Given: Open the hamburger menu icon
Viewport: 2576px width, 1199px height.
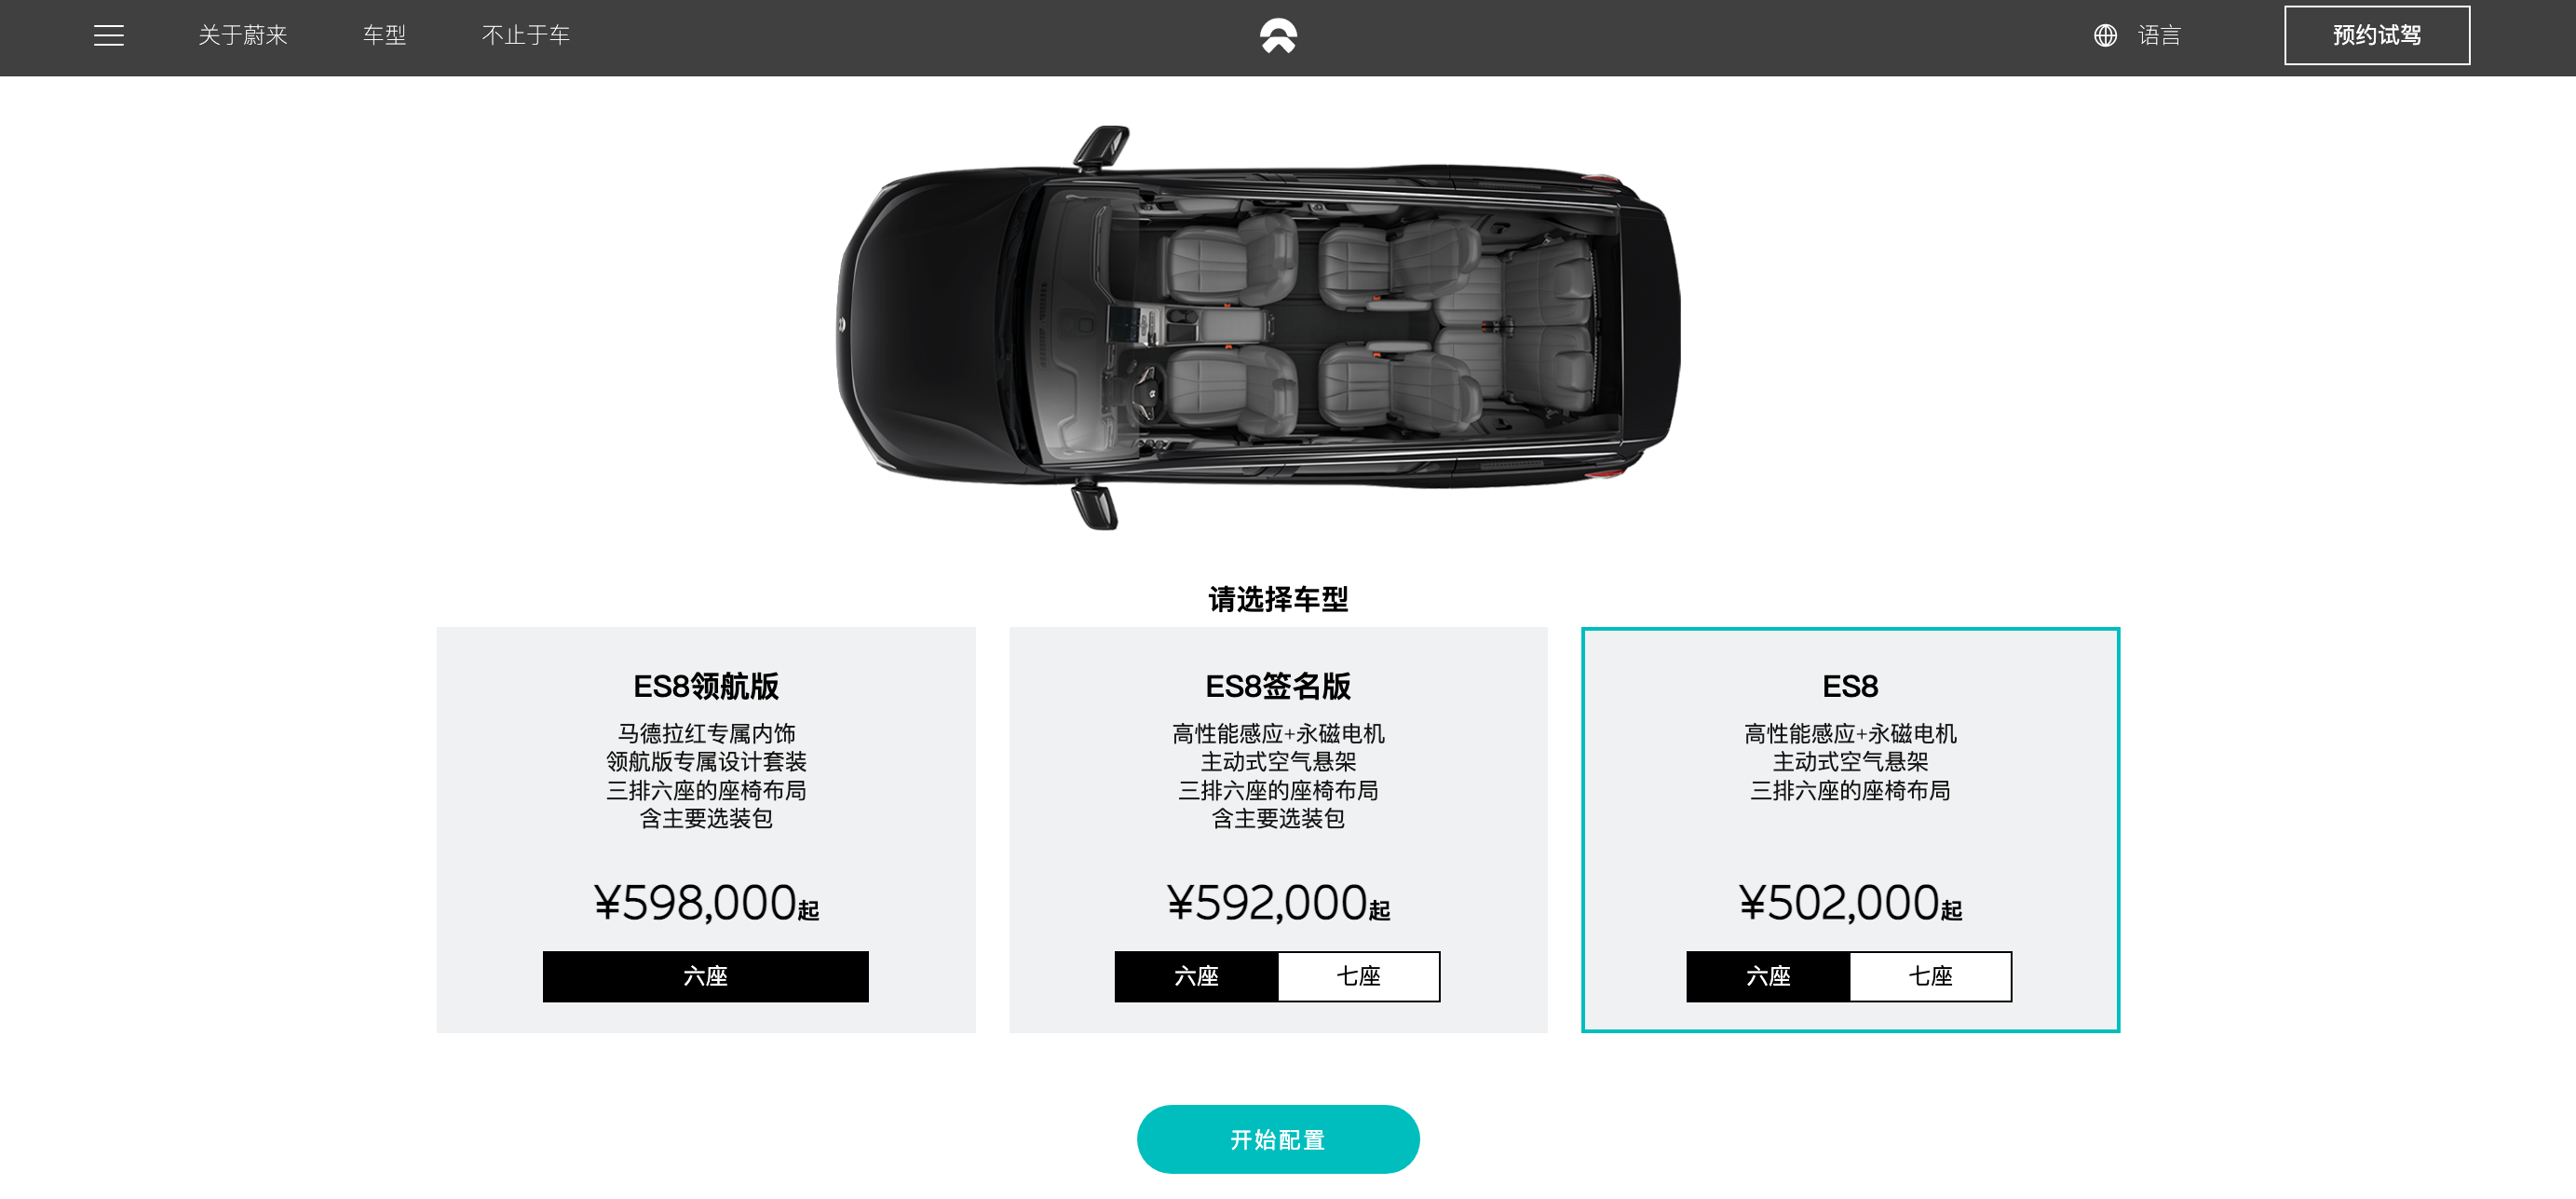Looking at the screenshot, I should pyautogui.click(x=109, y=36).
